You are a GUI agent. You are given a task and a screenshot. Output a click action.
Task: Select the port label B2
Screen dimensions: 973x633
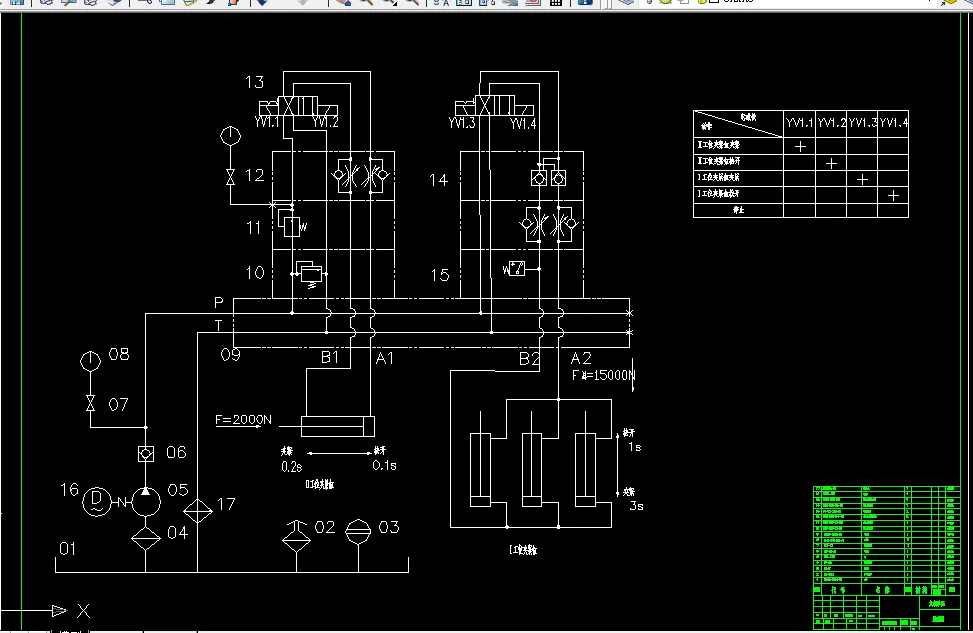(x=529, y=359)
